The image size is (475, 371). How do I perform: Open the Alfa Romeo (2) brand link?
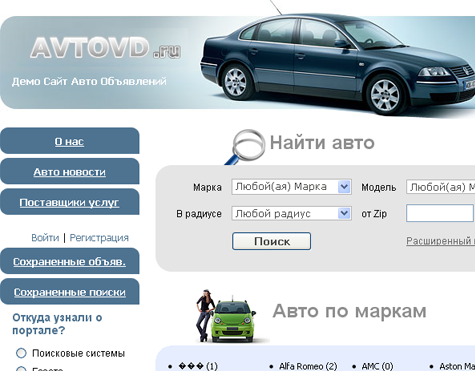(308, 366)
